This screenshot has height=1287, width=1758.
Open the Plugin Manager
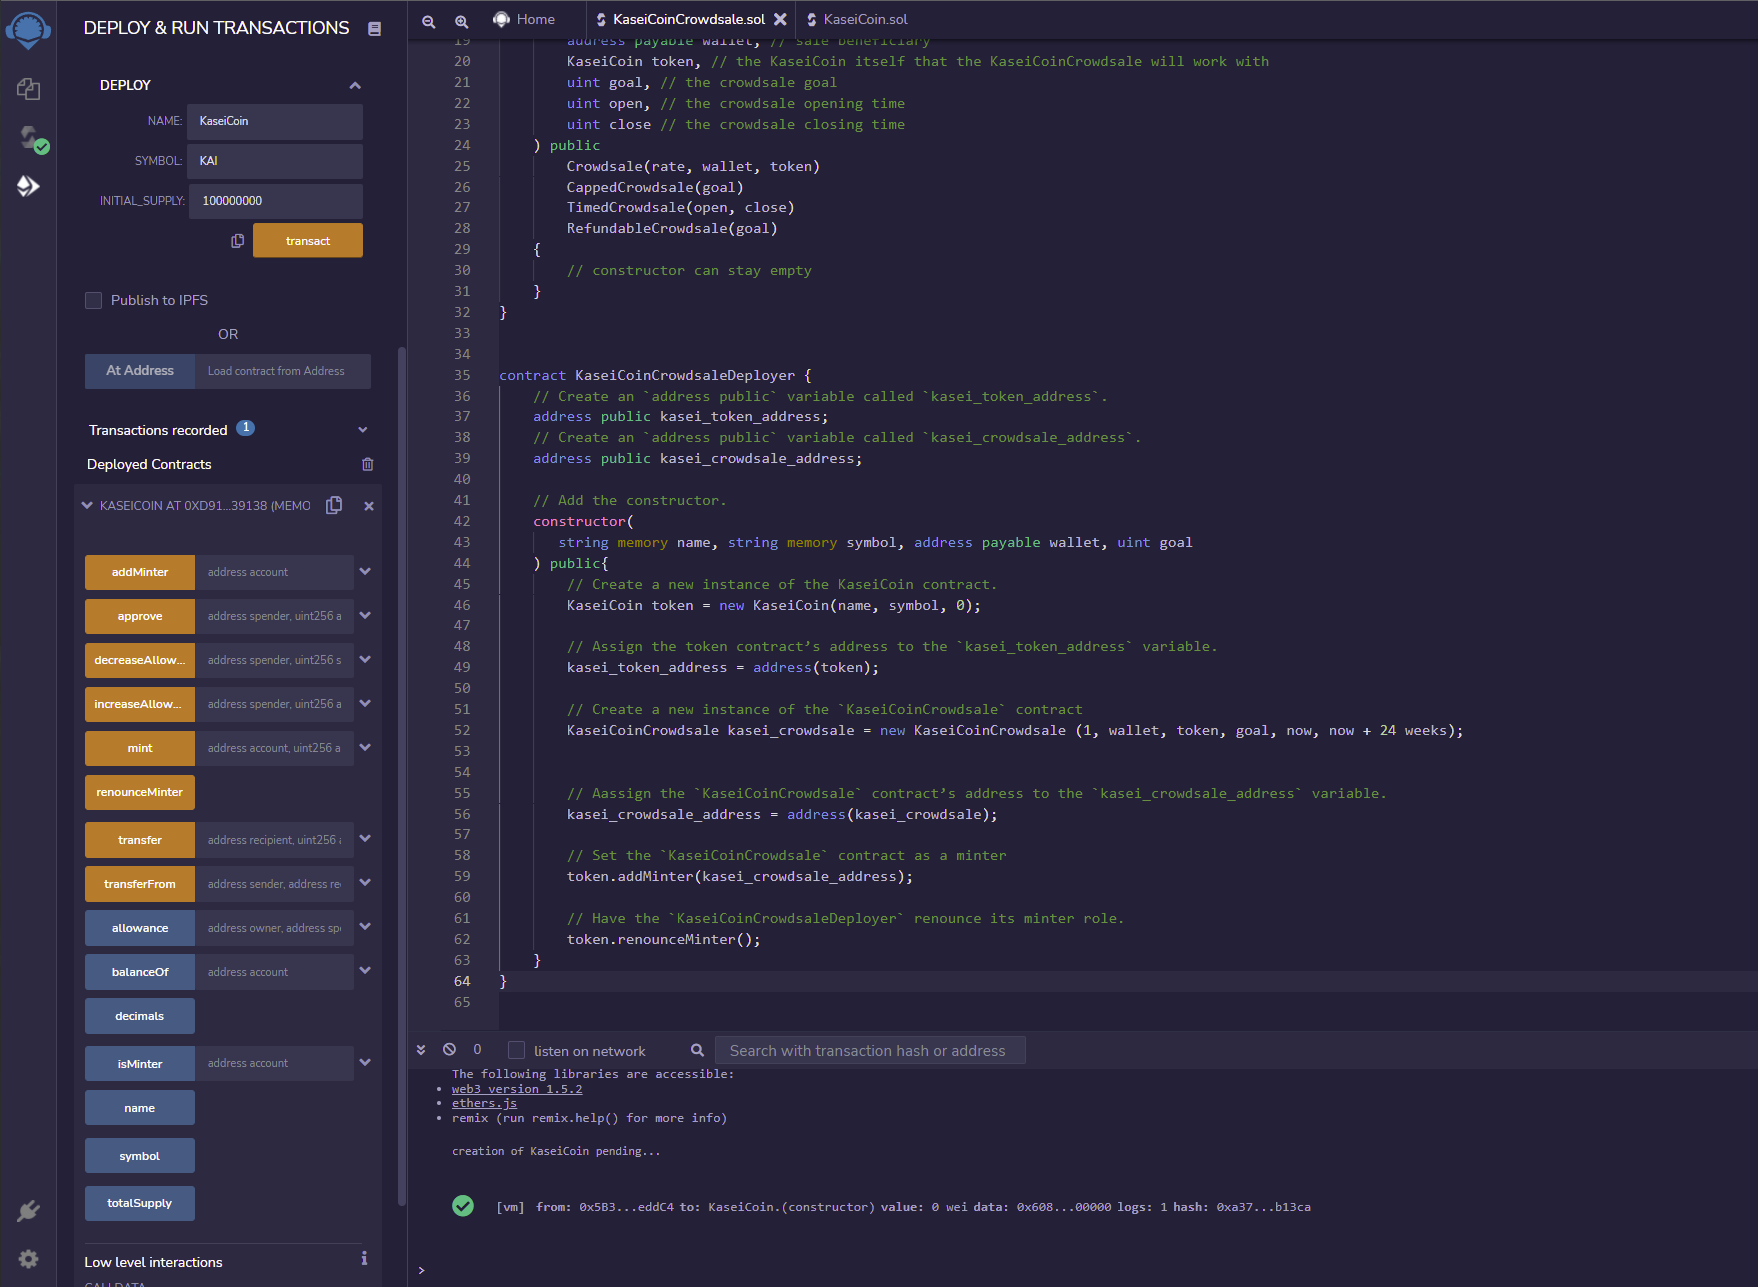pyautogui.click(x=28, y=1210)
